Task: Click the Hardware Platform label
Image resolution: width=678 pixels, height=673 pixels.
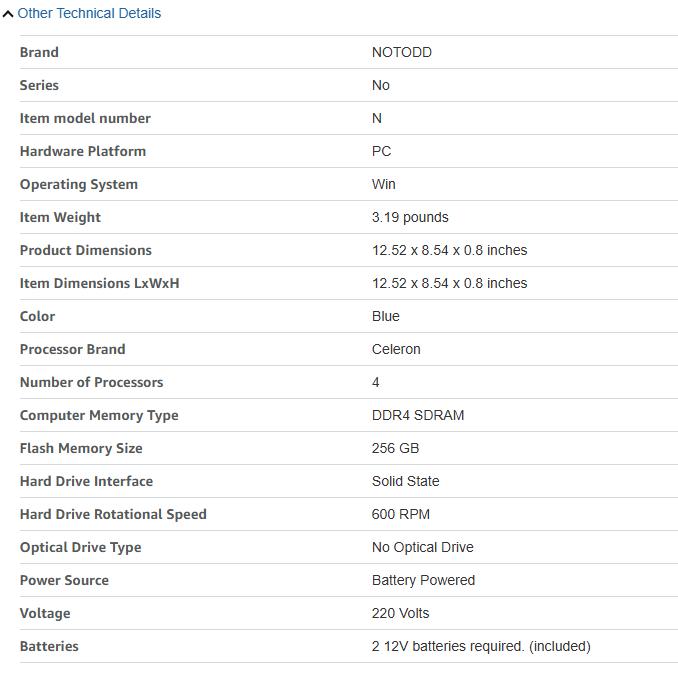Action: (x=83, y=151)
